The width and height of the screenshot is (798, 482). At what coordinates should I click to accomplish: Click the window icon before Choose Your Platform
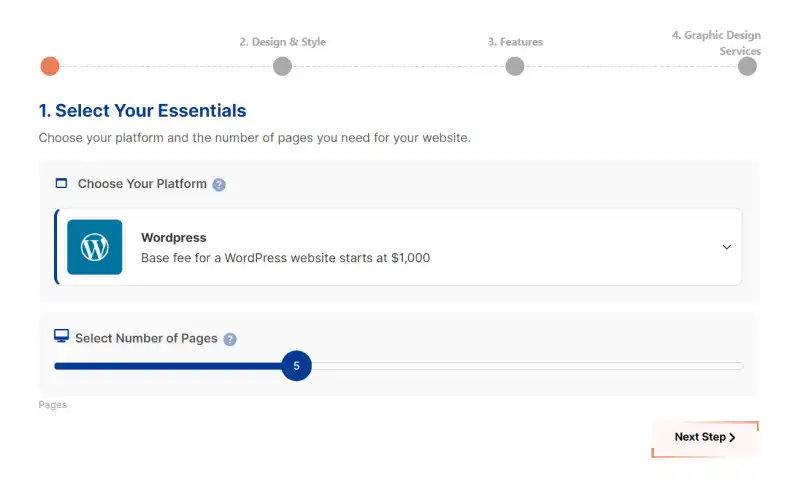pyautogui.click(x=61, y=184)
